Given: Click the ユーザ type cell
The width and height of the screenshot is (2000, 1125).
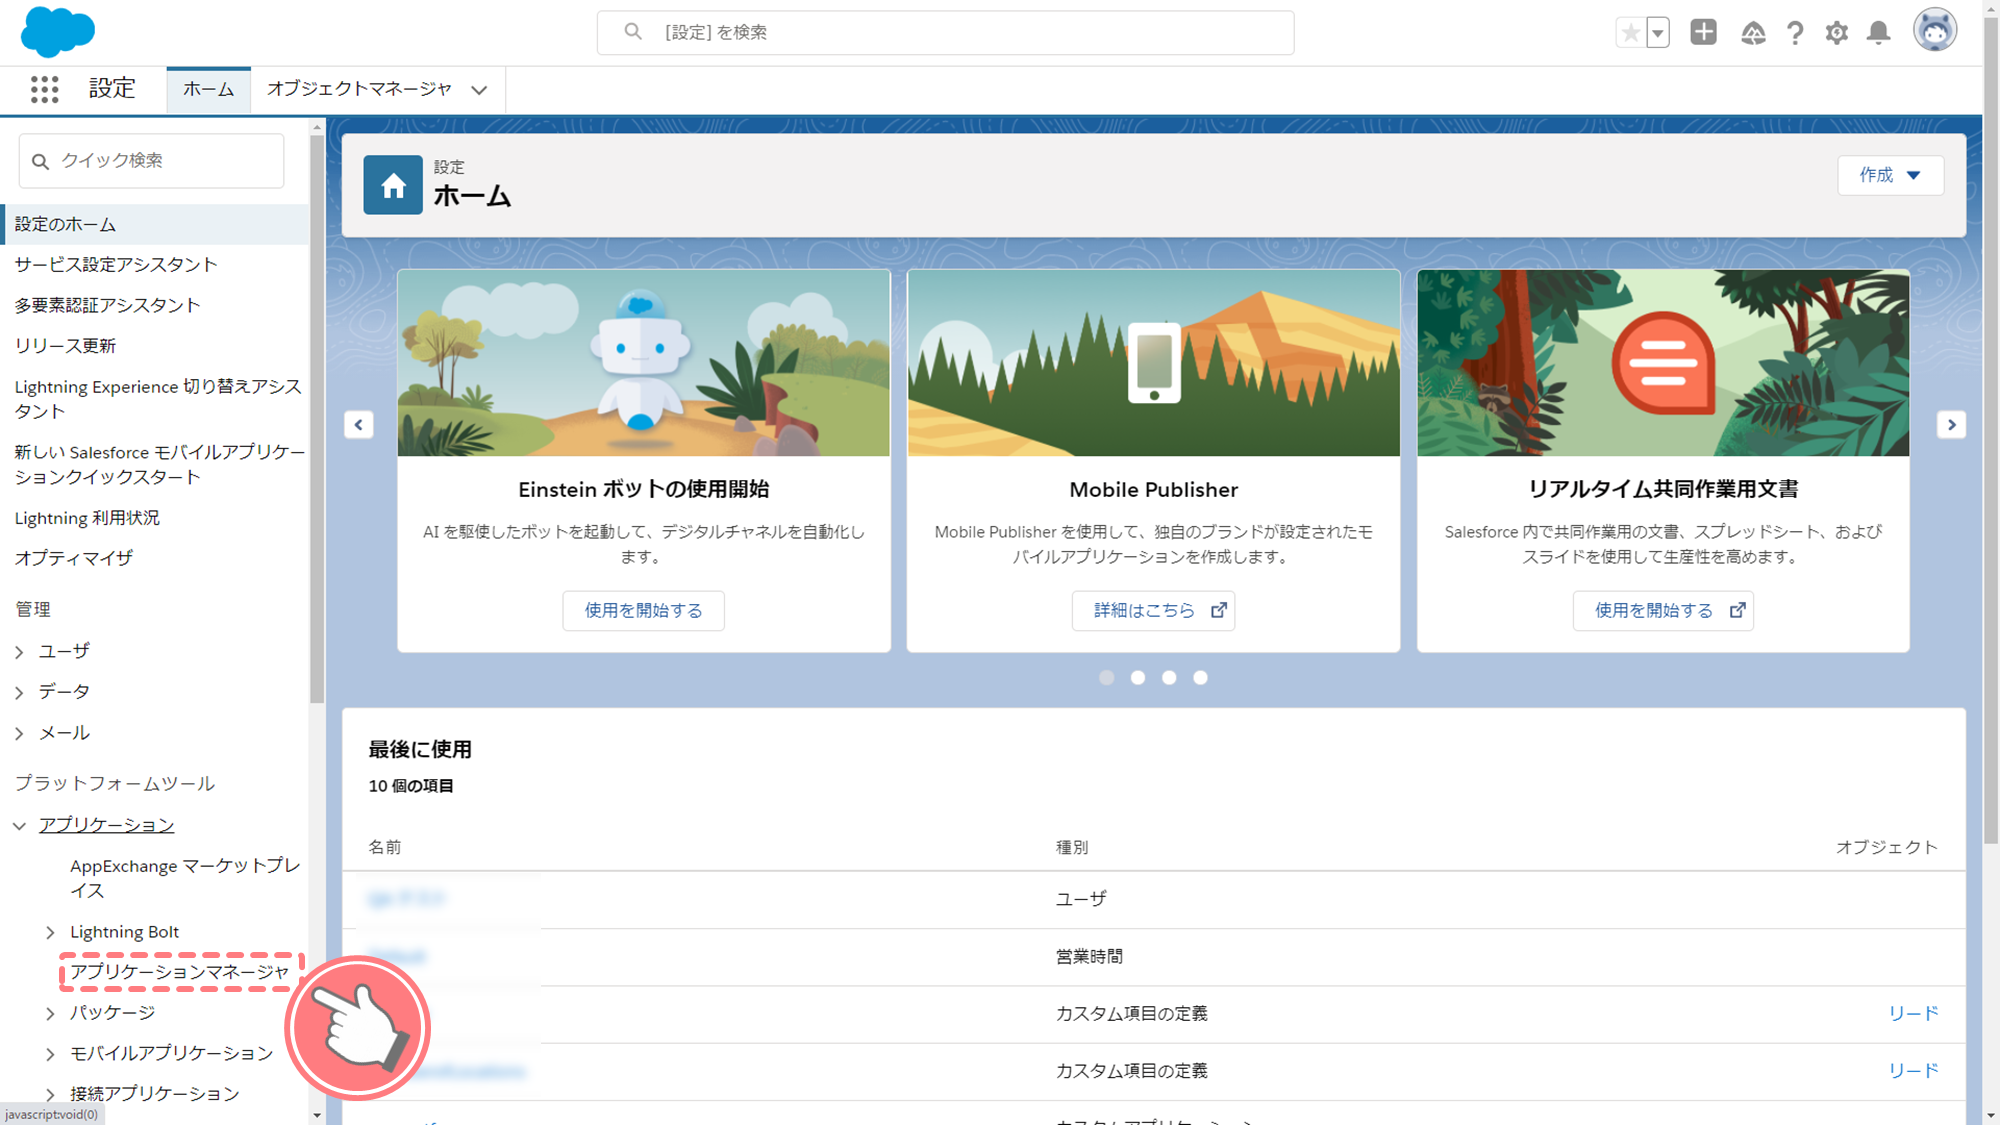Looking at the screenshot, I should pyautogui.click(x=1081, y=899).
